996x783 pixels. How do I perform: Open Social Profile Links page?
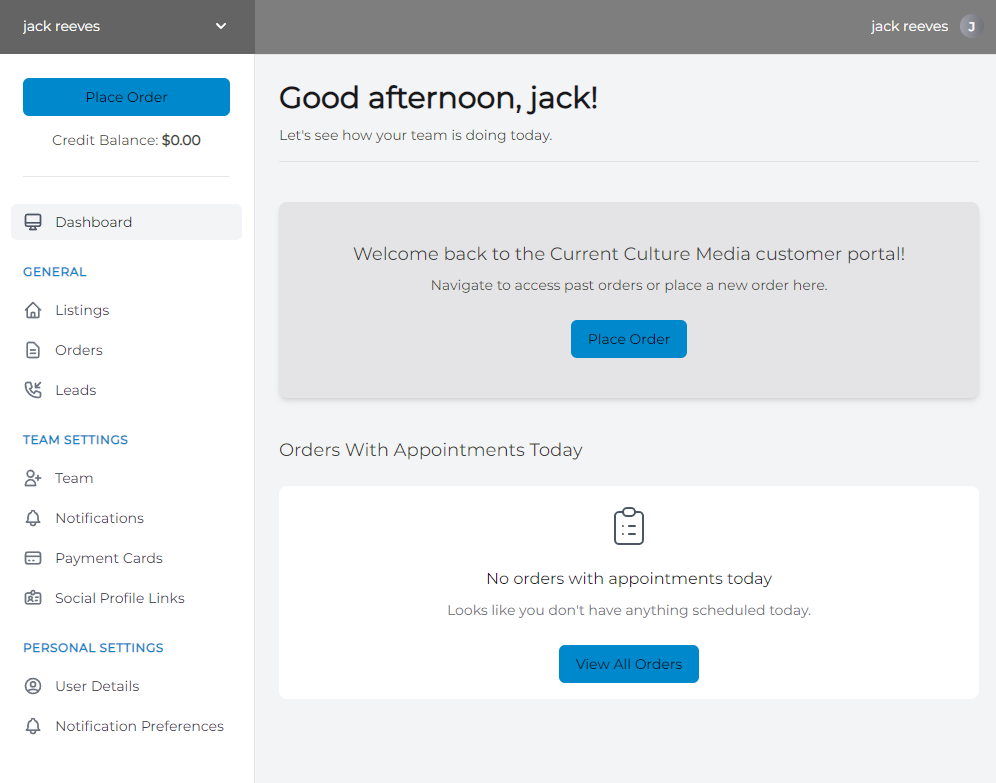[x=126, y=598]
